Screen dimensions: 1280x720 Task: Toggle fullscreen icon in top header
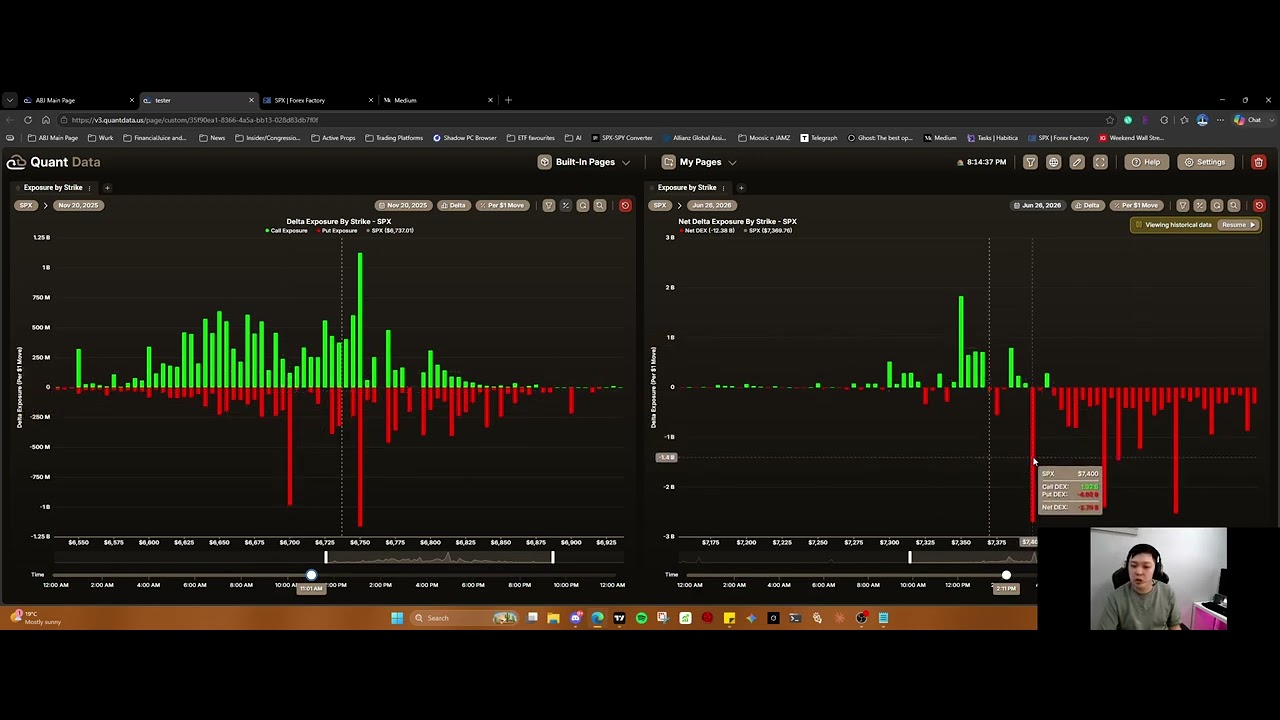[x=1100, y=162]
